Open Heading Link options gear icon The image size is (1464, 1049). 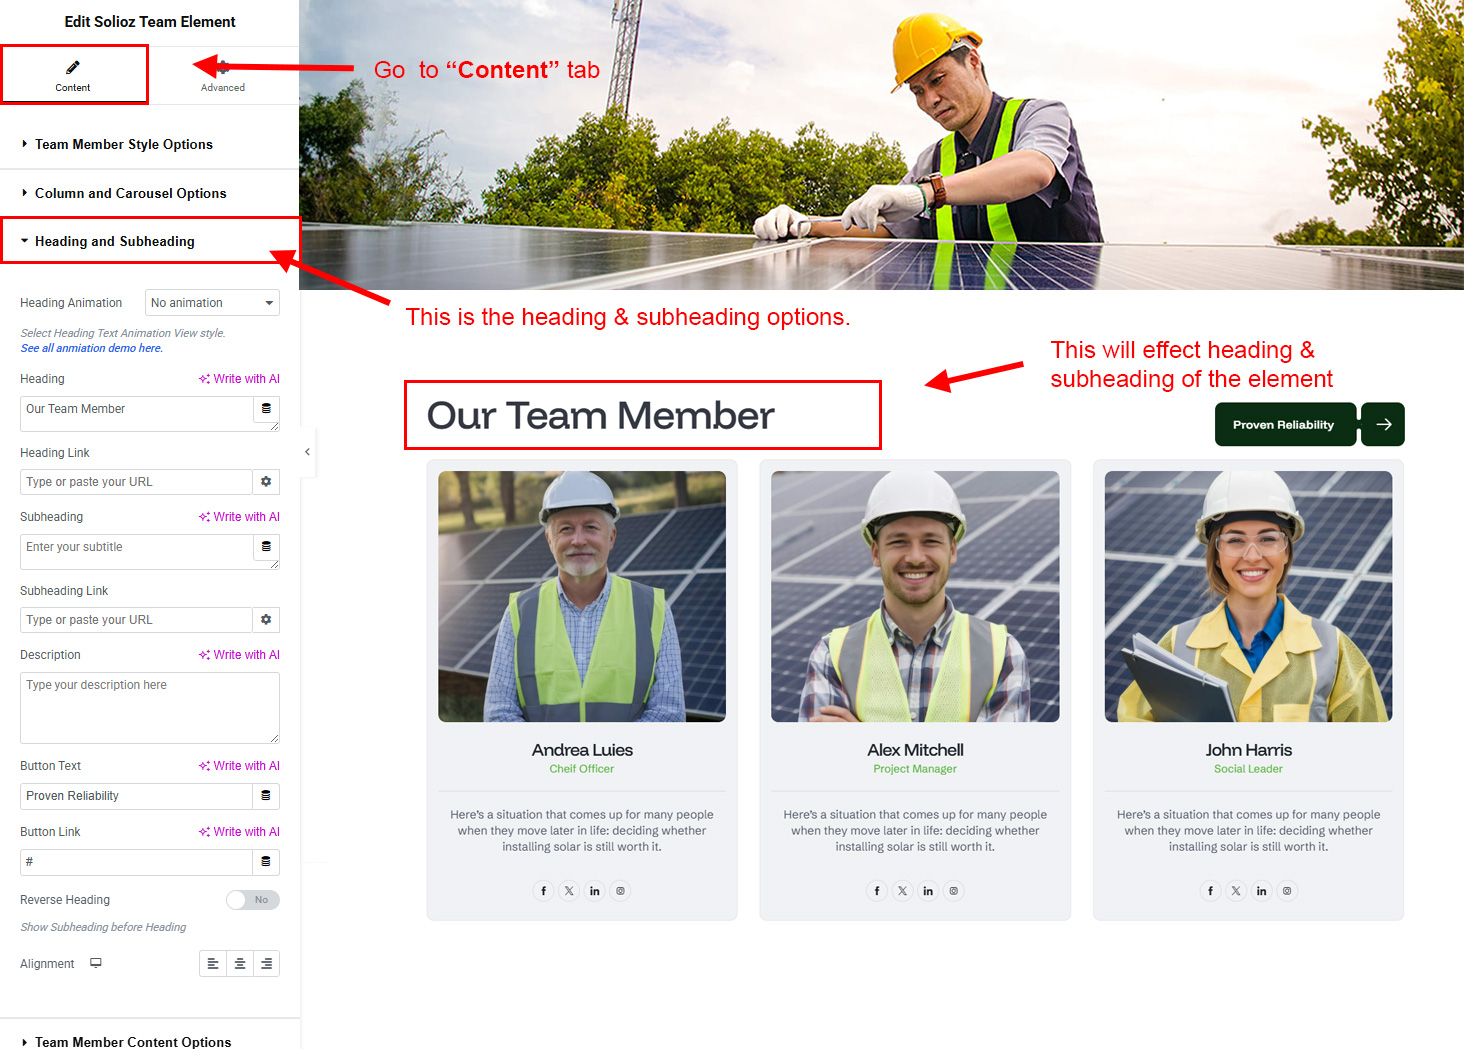[266, 482]
